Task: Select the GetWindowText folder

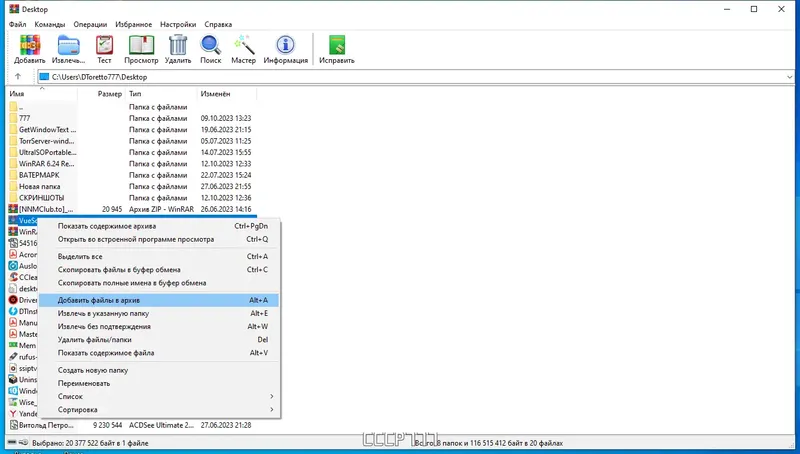Action: coord(132,130)
